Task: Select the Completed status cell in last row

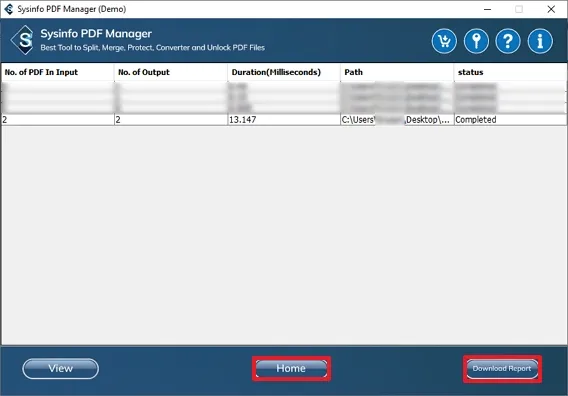Action: point(510,120)
